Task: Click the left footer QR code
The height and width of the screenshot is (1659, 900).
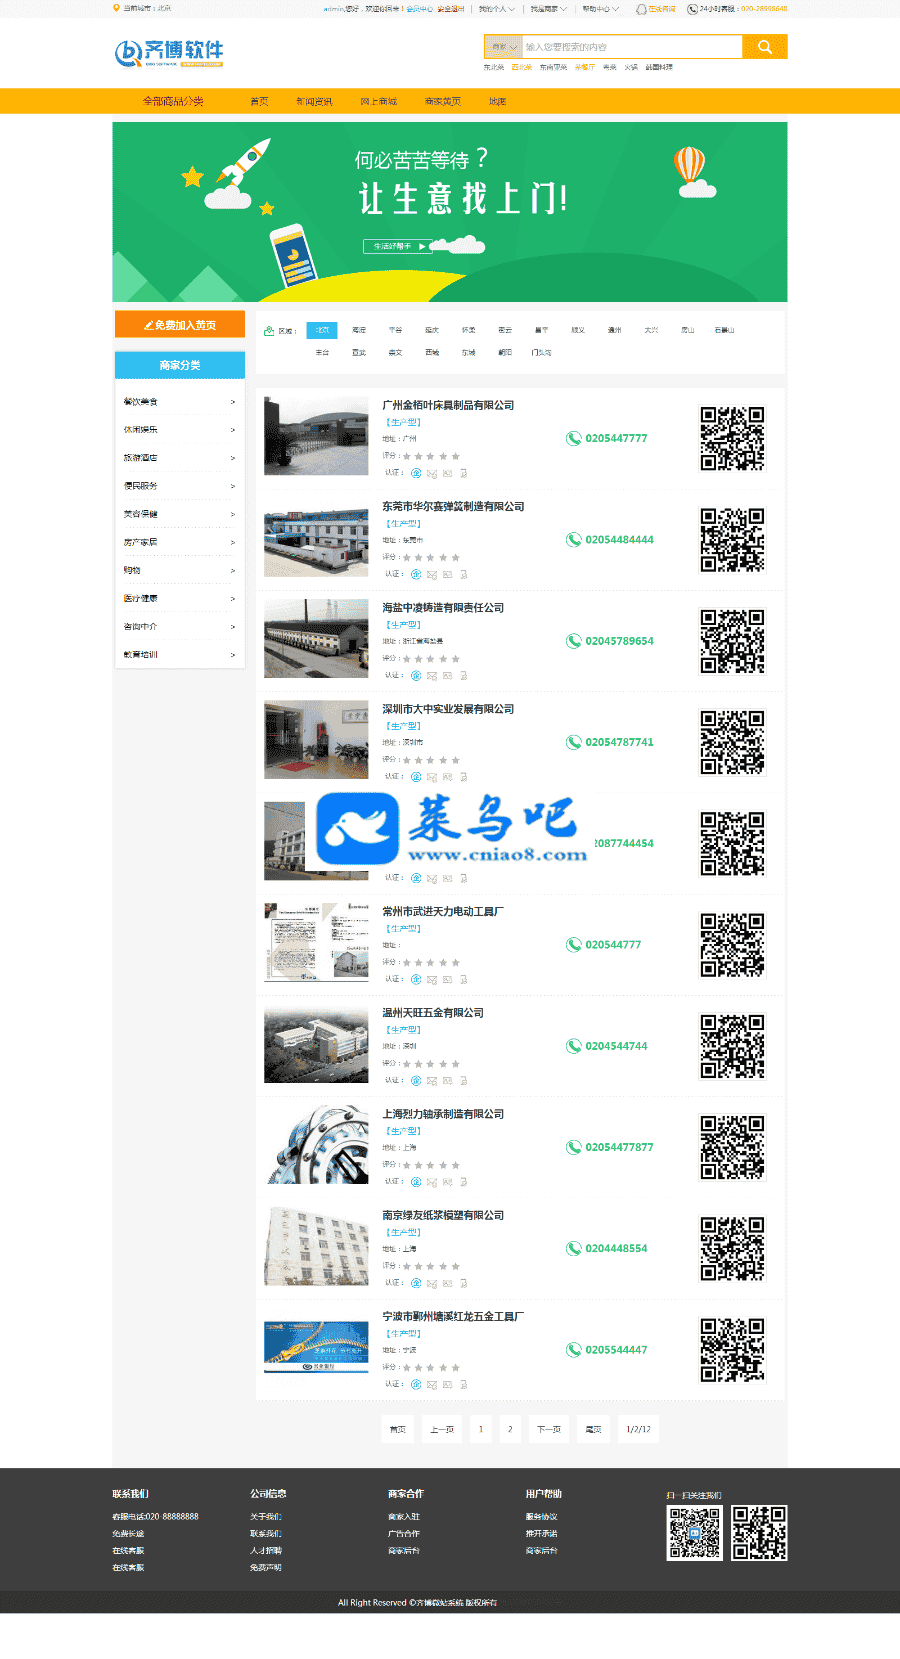Action: coord(694,1533)
